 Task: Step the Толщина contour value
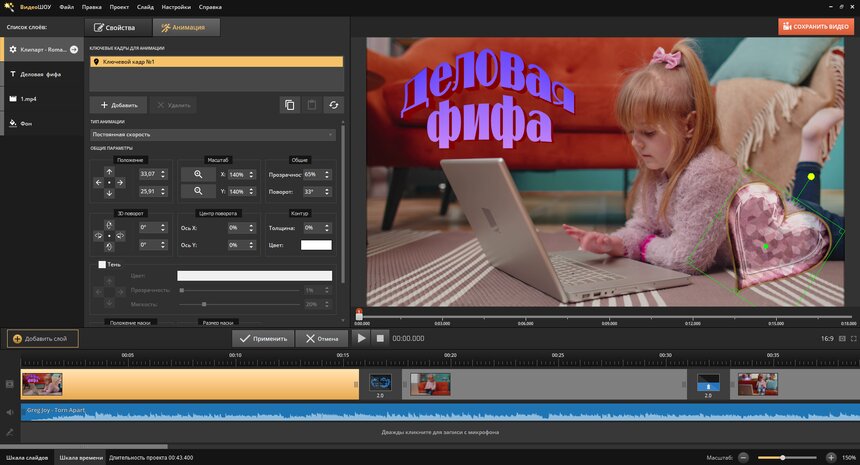point(327,228)
